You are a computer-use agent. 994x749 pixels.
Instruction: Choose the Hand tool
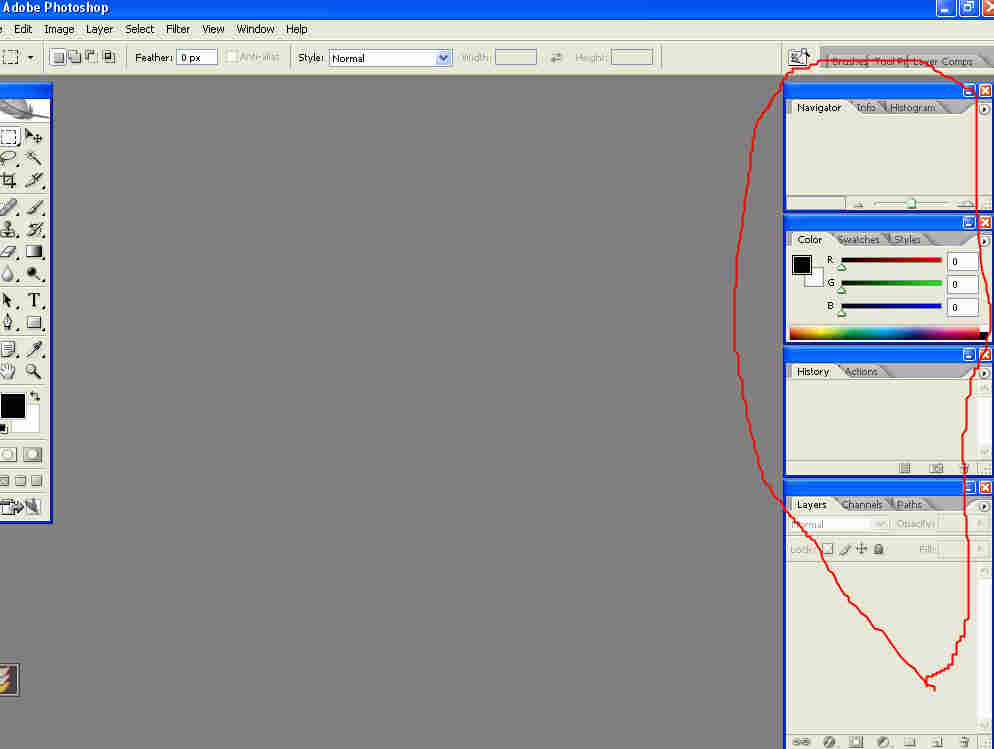[x=9, y=371]
